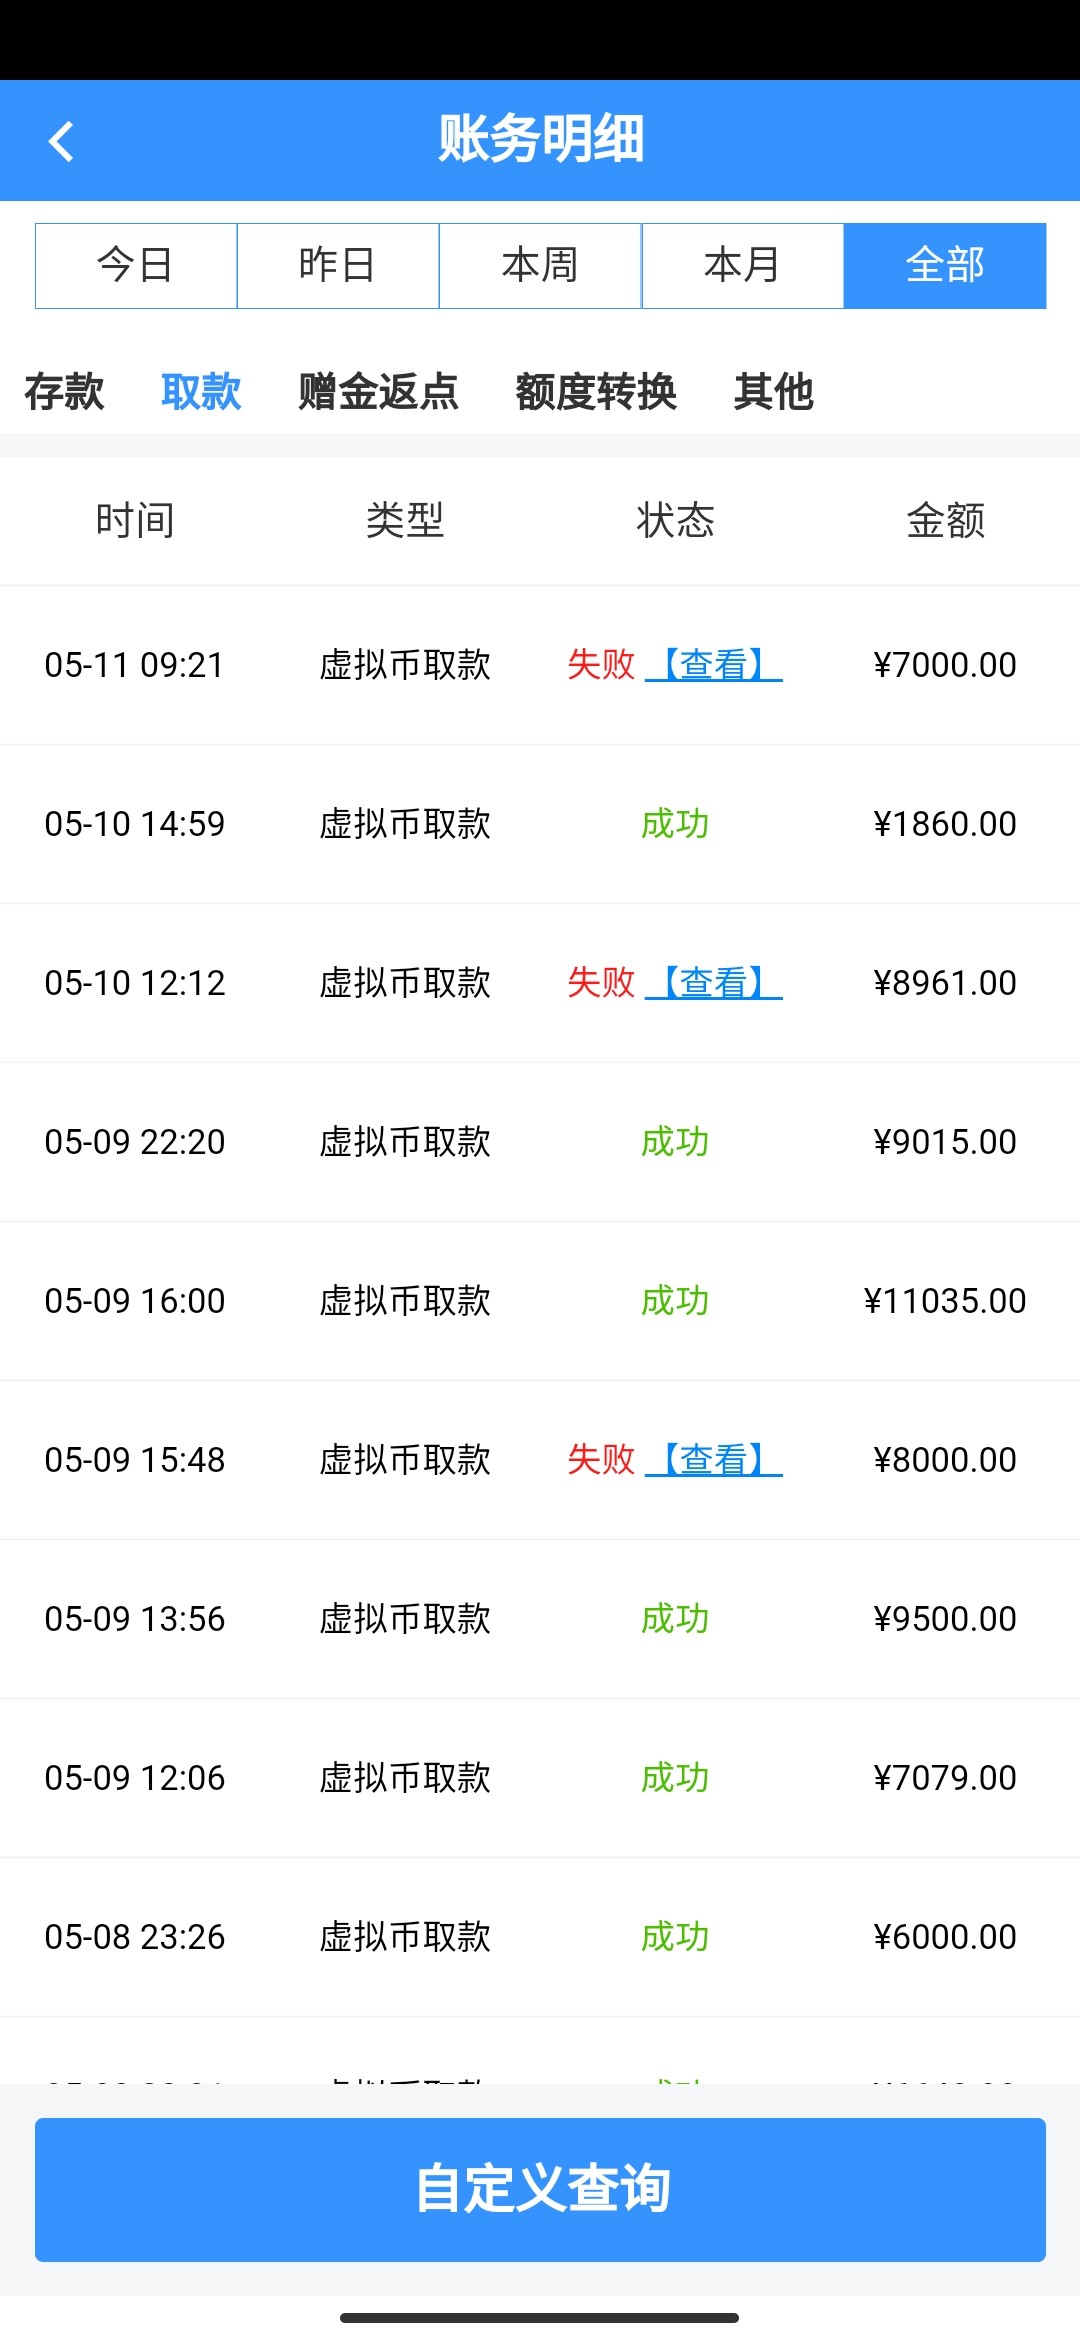Viewport: 1080px width, 2340px height.
Task: View failed ¥8000.00 withdrawal details
Action: point(714,1459)
